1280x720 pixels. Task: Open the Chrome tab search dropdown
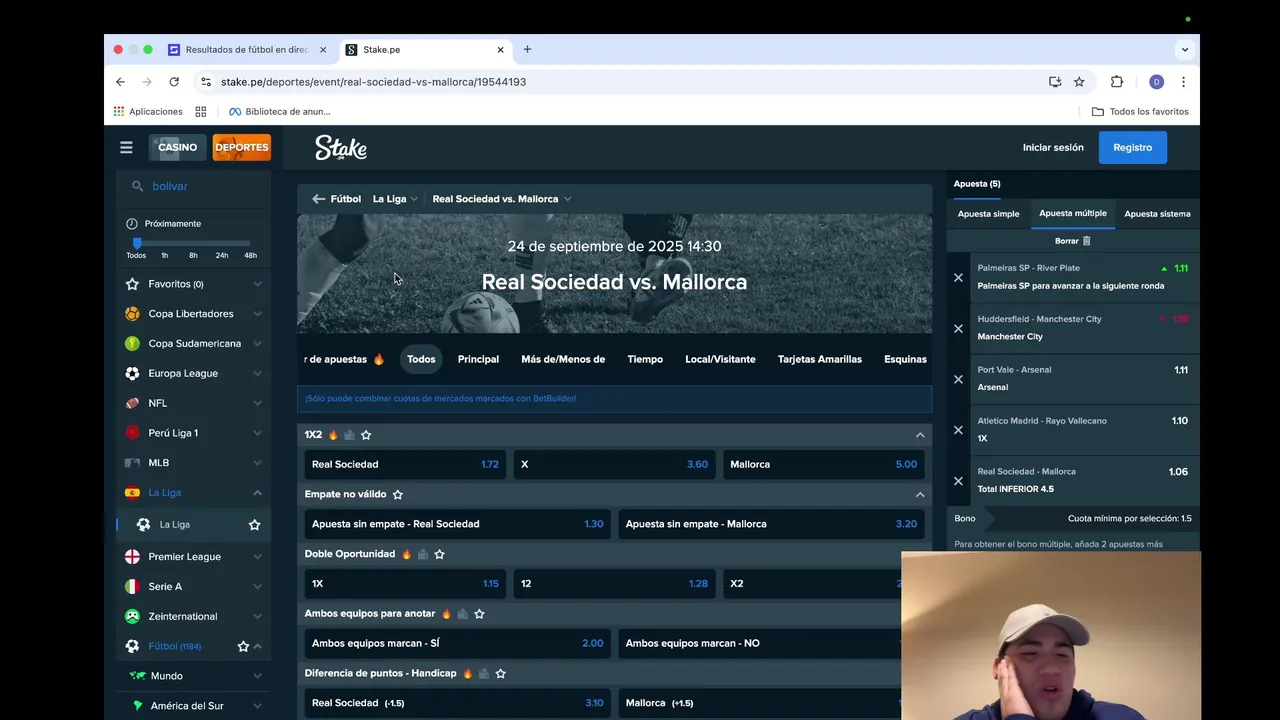pos(1185,49)
